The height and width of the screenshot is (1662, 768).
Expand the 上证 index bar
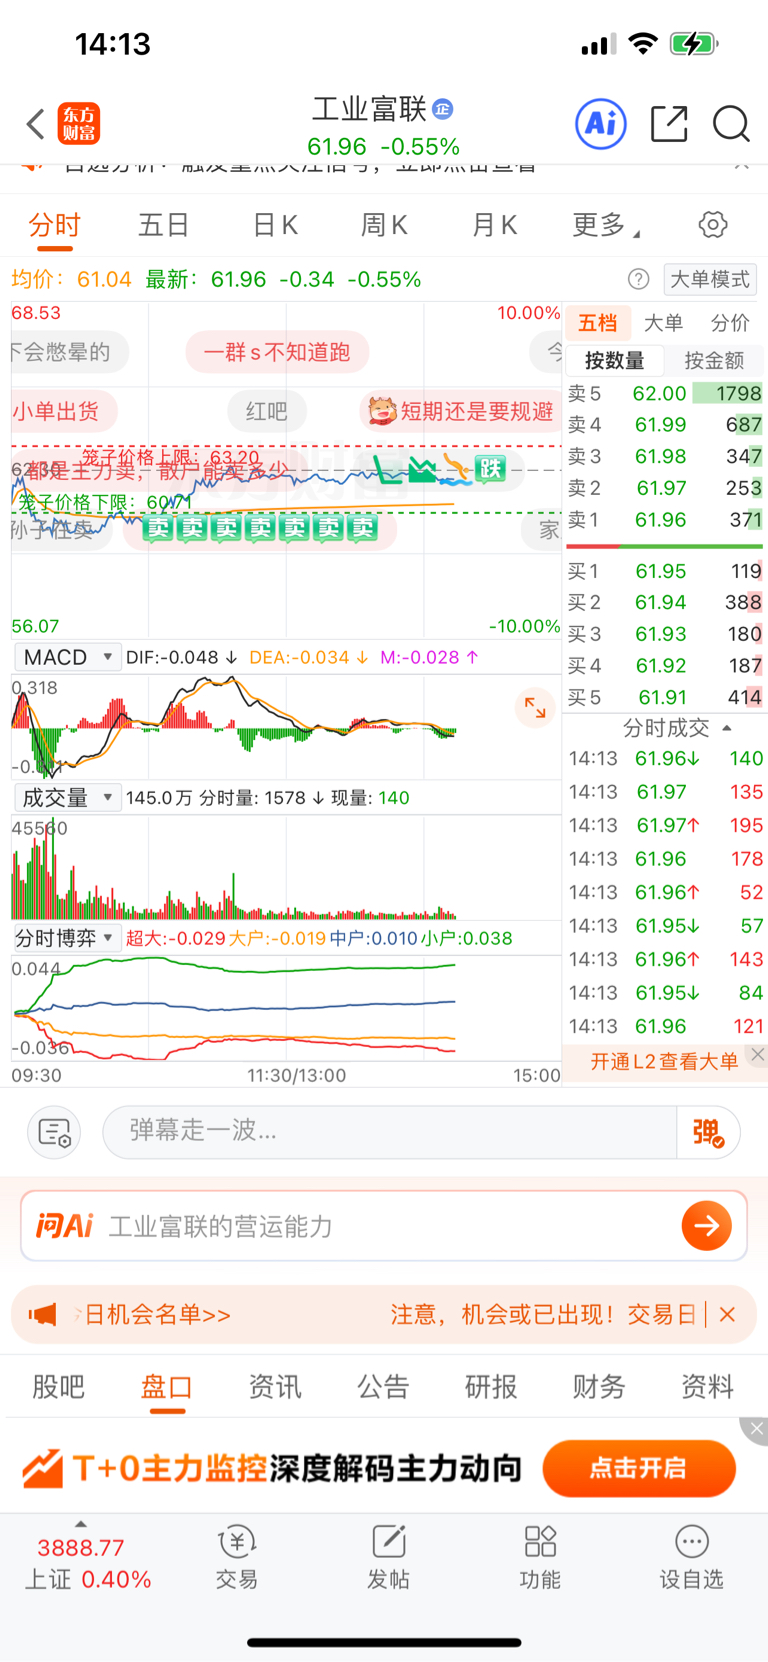point(81,1523)
